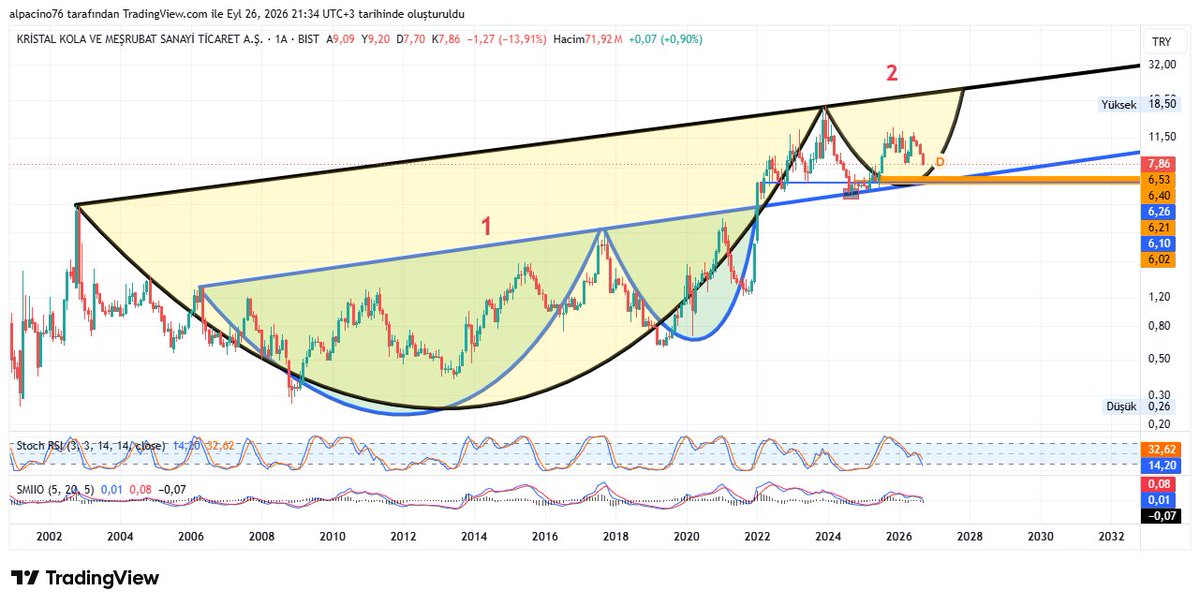Click the 0,80 price axis label
Image resolution: width=1200 pixels, height=606 pixels.
pyautogui.click(x=1159, y=325)
